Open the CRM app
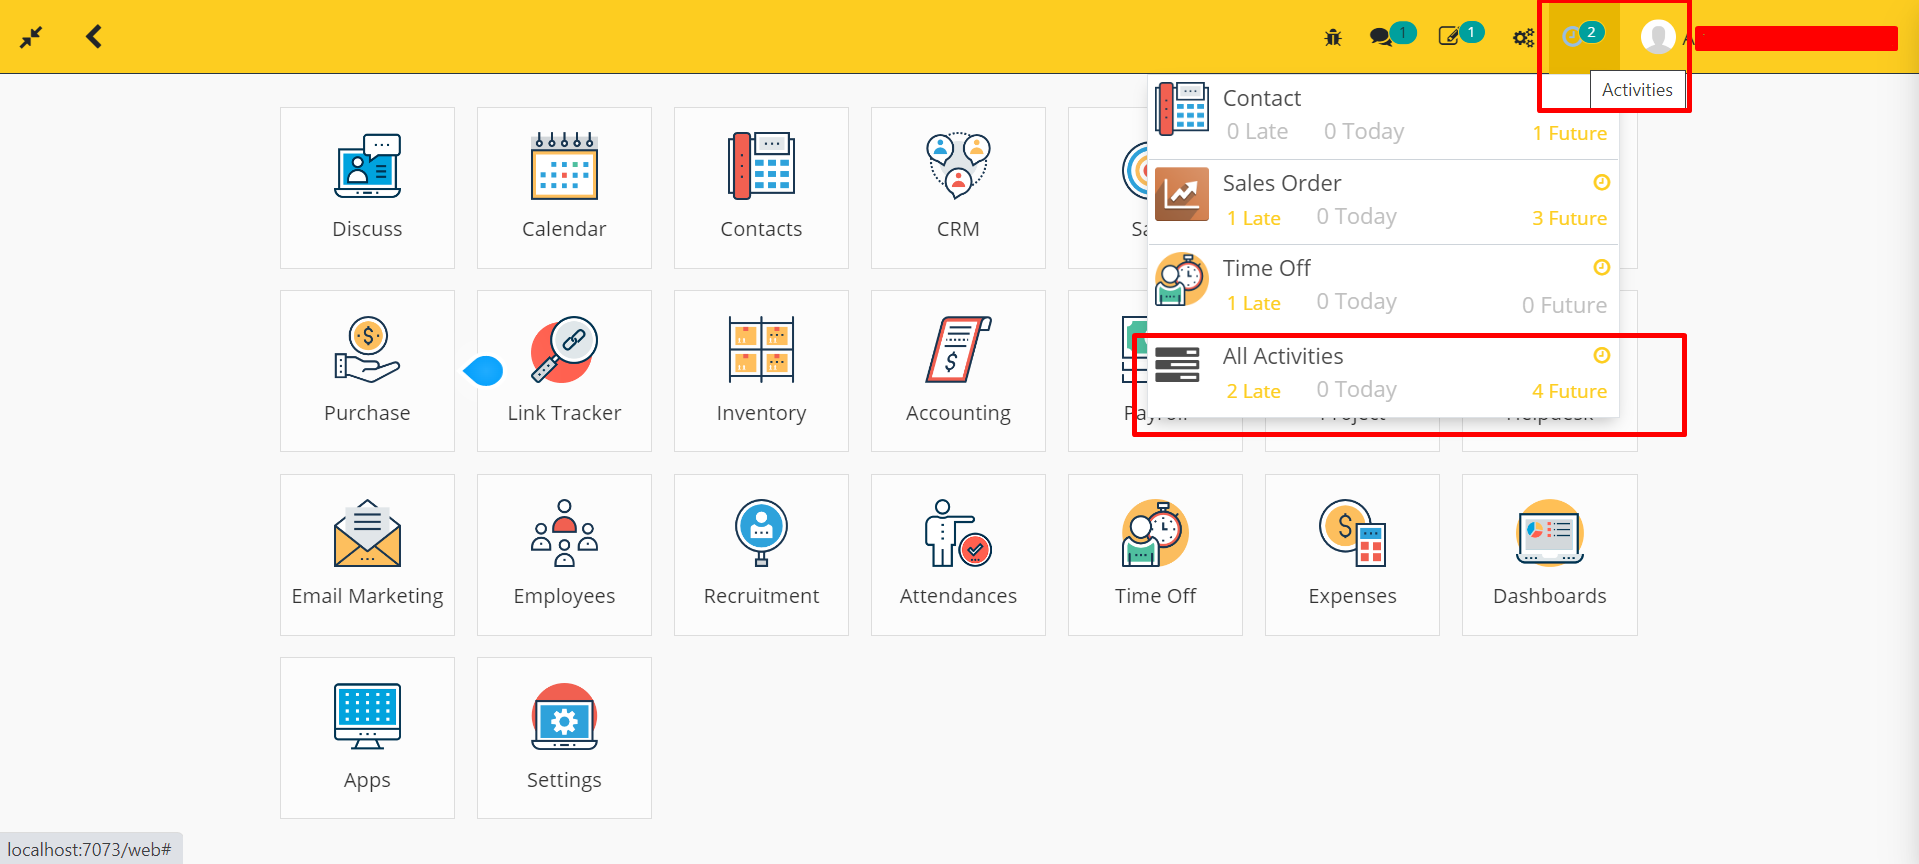This screenshot has height=864, width=1919. tap(958, 188)
